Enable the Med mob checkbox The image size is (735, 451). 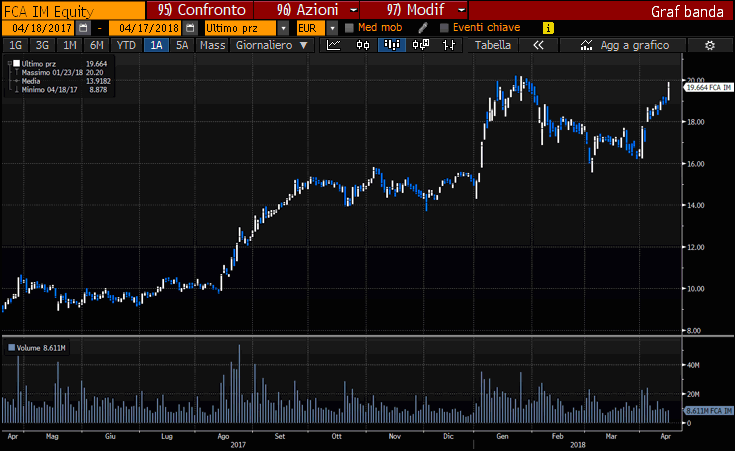pos(349,28)
